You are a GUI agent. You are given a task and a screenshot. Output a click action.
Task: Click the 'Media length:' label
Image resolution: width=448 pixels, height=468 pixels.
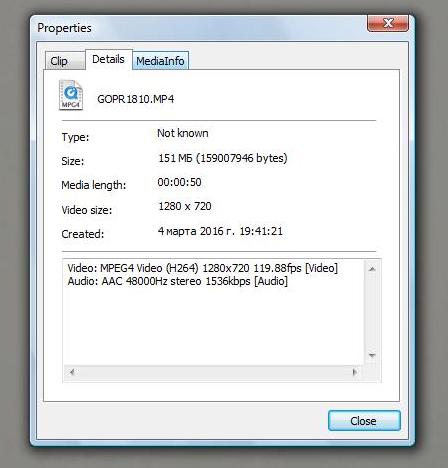94,185
